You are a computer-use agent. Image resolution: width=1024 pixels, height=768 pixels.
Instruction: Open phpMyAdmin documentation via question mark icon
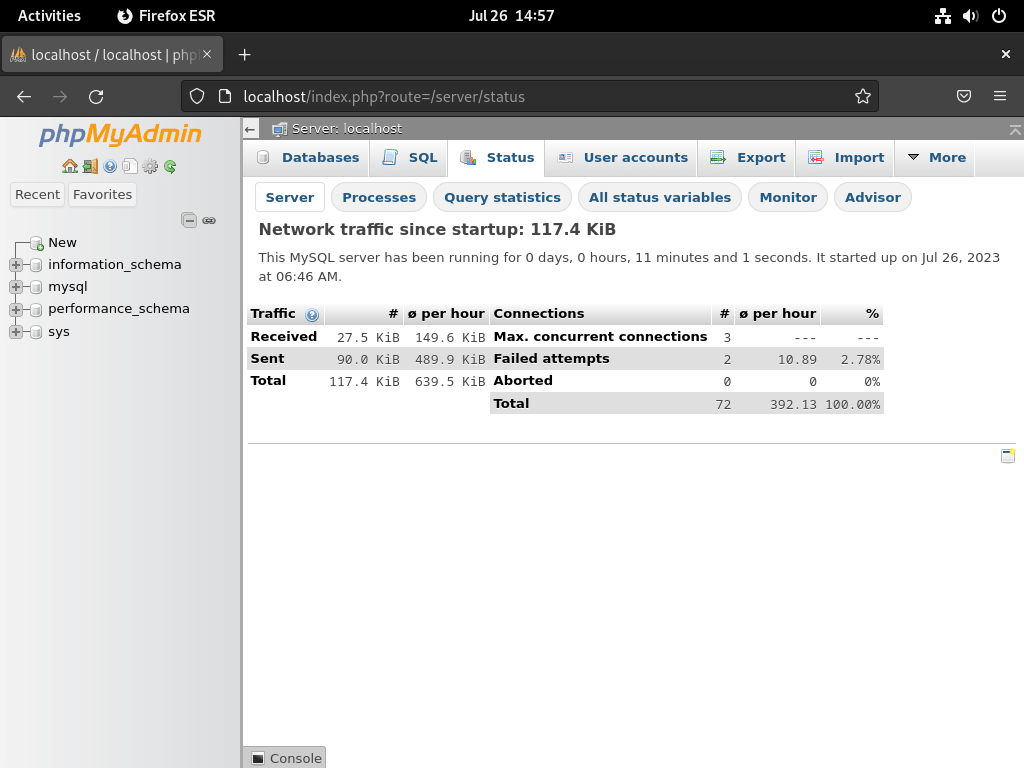click(x=110, y=167)
